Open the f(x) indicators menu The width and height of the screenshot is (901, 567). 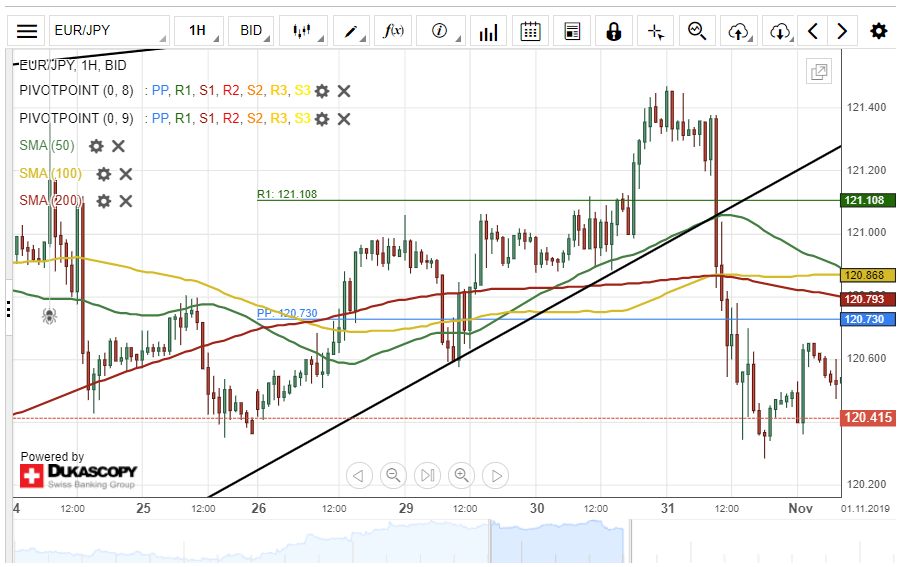click(x=394, y=31)
